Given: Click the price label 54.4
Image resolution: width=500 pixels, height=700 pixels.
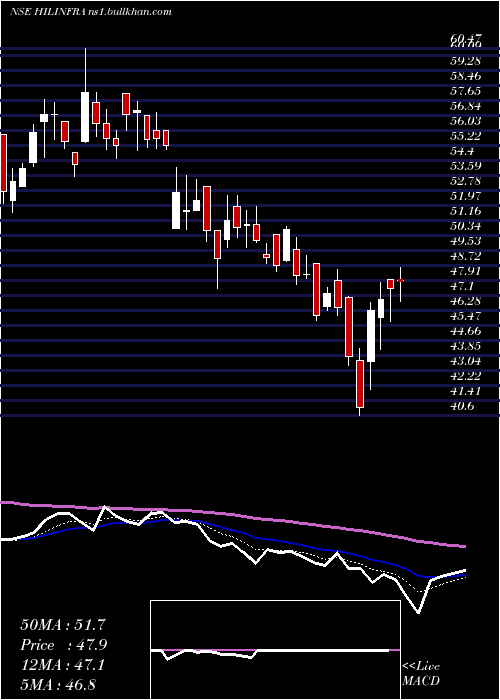Looking at the screenshot, I should pos(462,151).
